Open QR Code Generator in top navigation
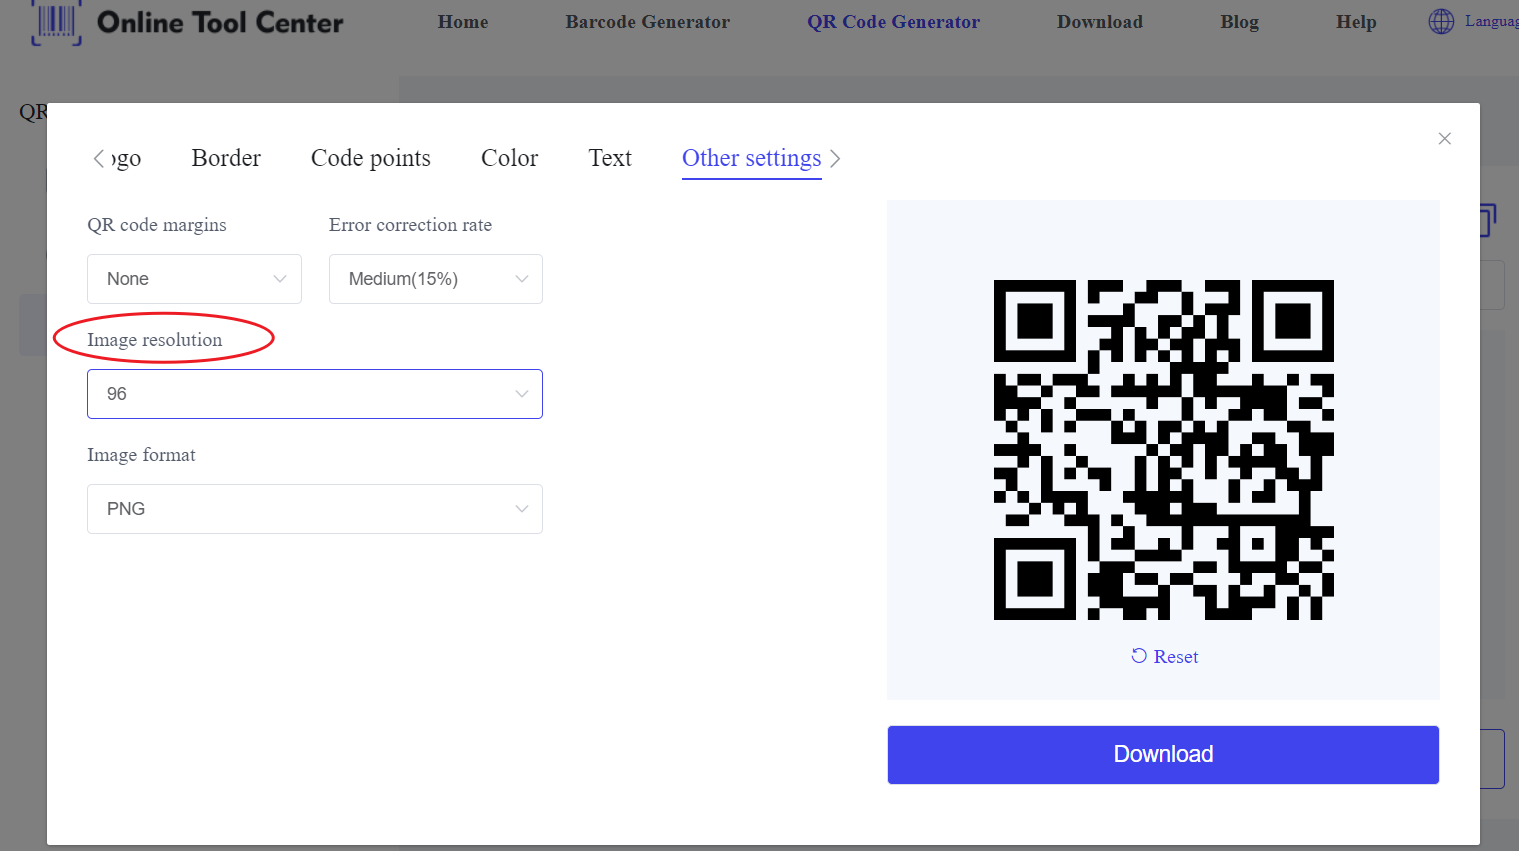The height and width of the screenshot is (851, 1519). click(894, 22)
